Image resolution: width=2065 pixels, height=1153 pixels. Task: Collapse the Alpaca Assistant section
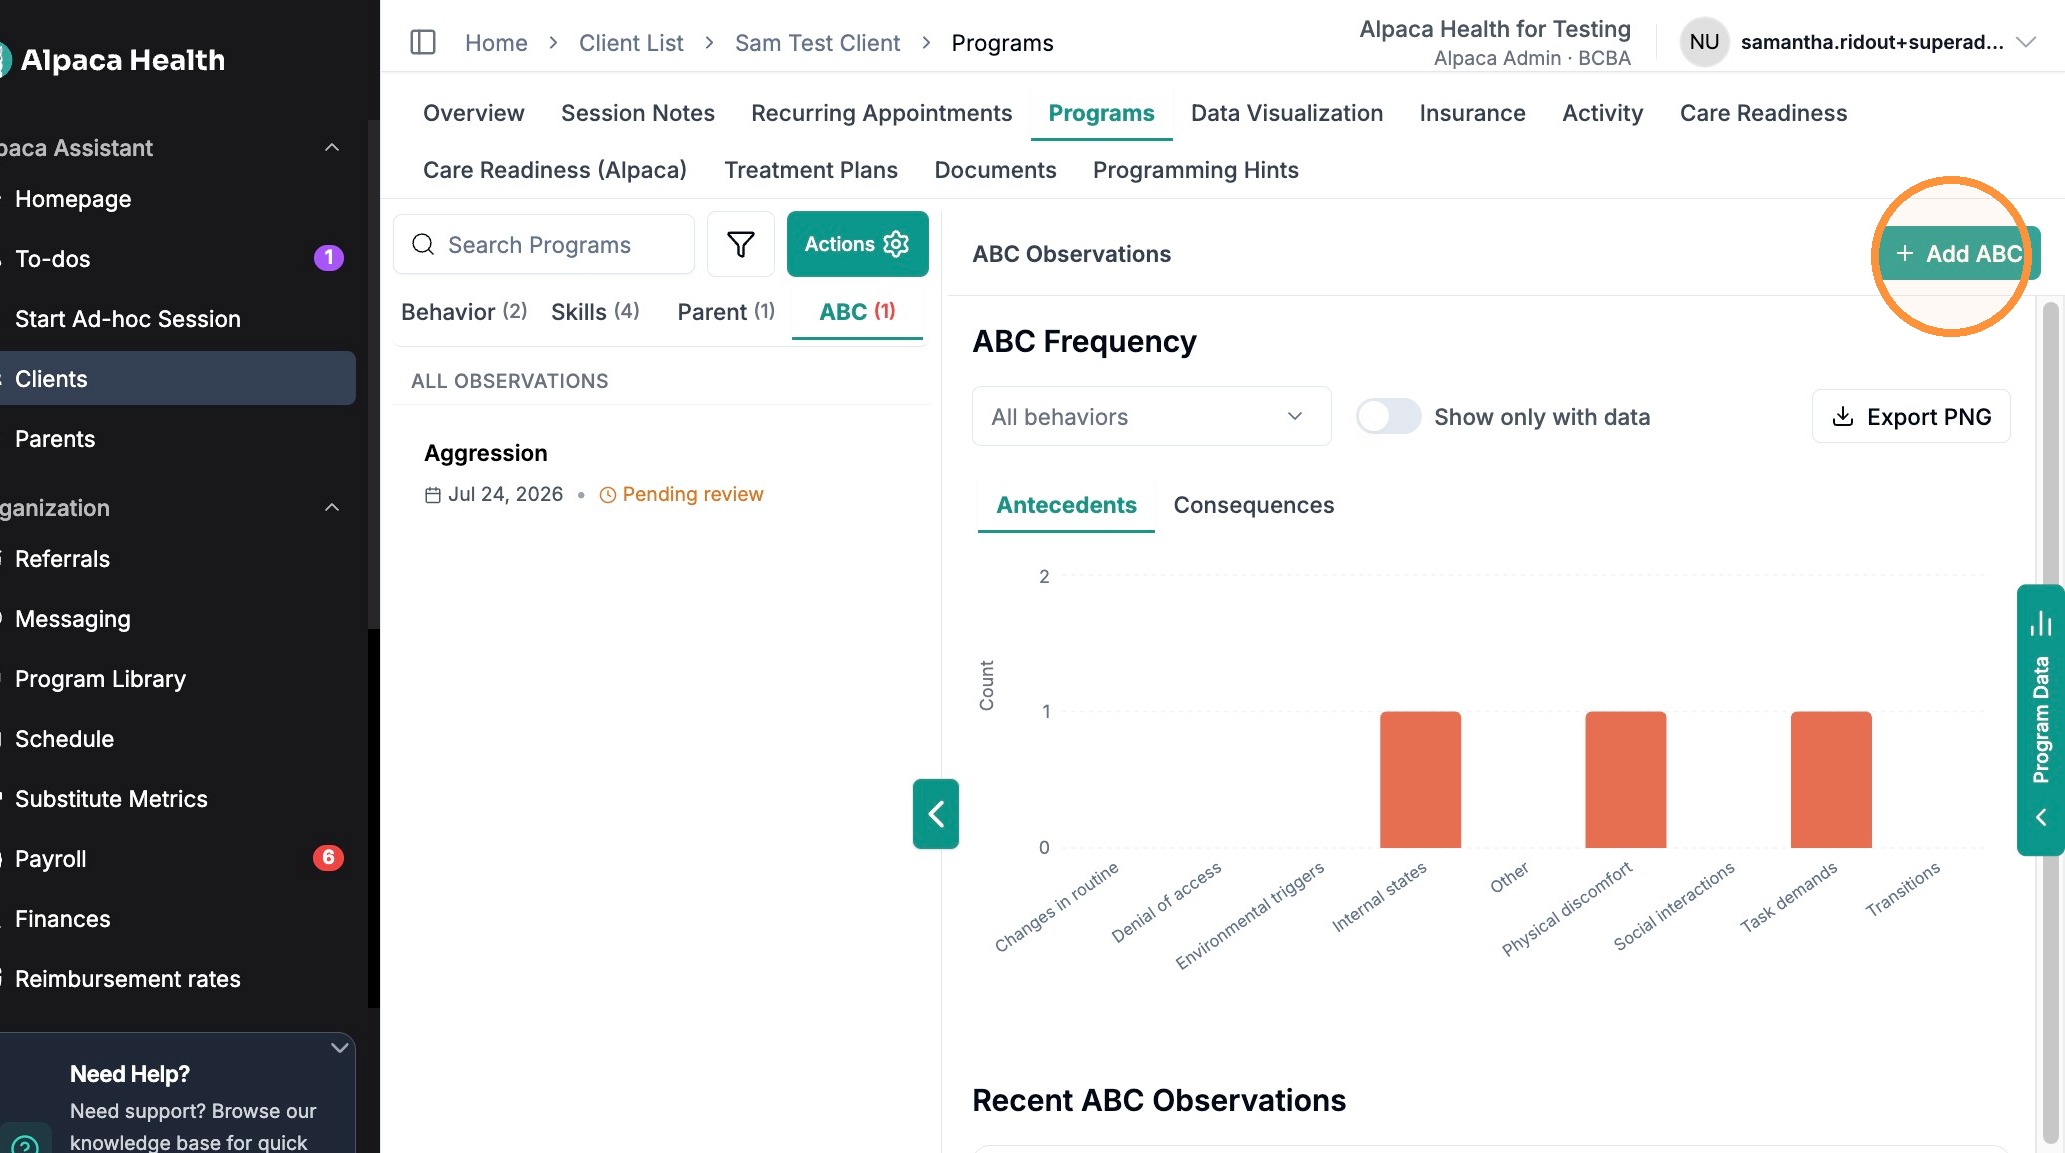pos(332,148)
